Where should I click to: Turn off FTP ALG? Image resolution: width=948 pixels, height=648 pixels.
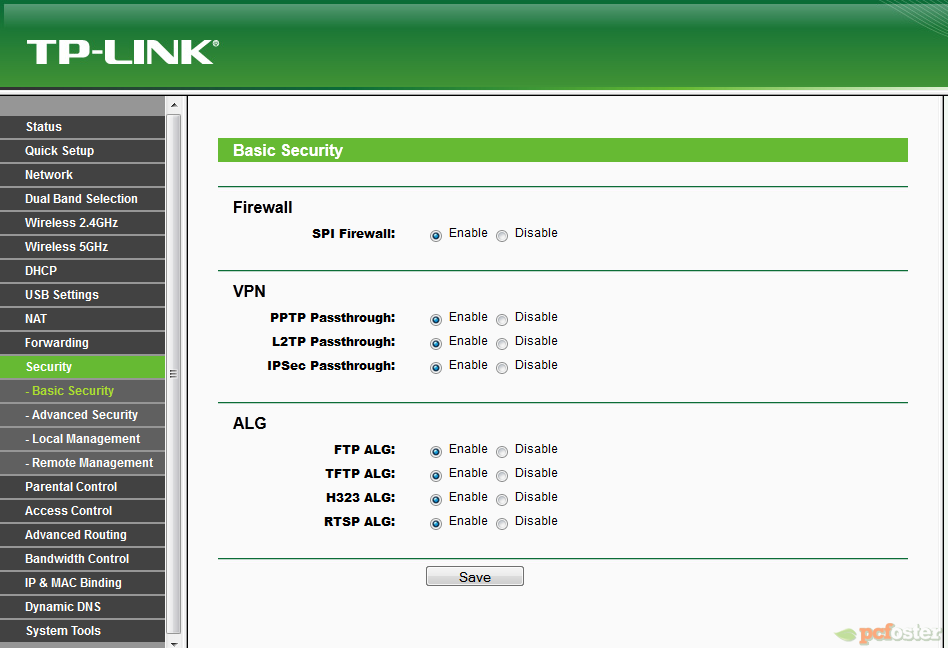[502, 452]
